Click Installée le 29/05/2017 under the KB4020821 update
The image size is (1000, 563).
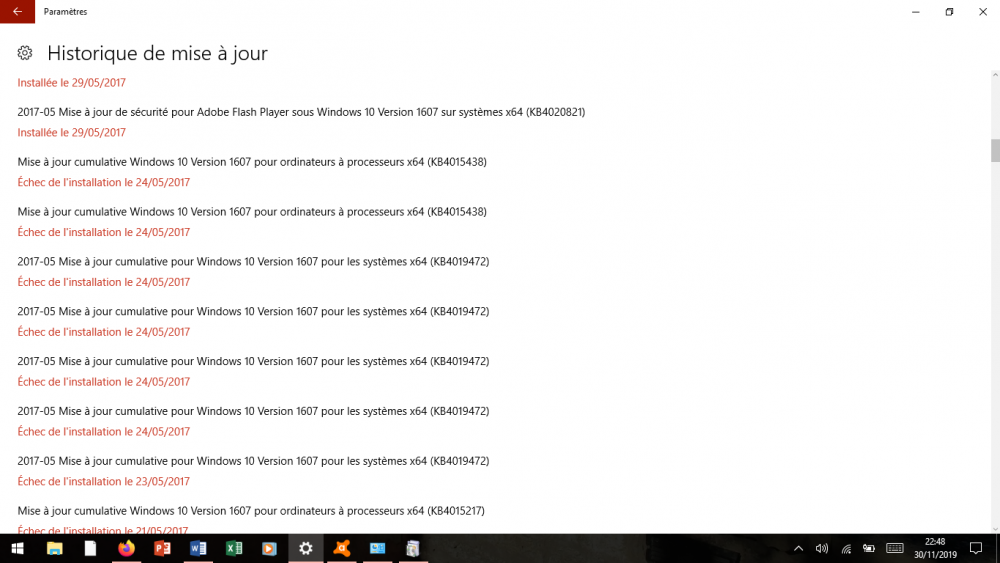tap(71, 133)
